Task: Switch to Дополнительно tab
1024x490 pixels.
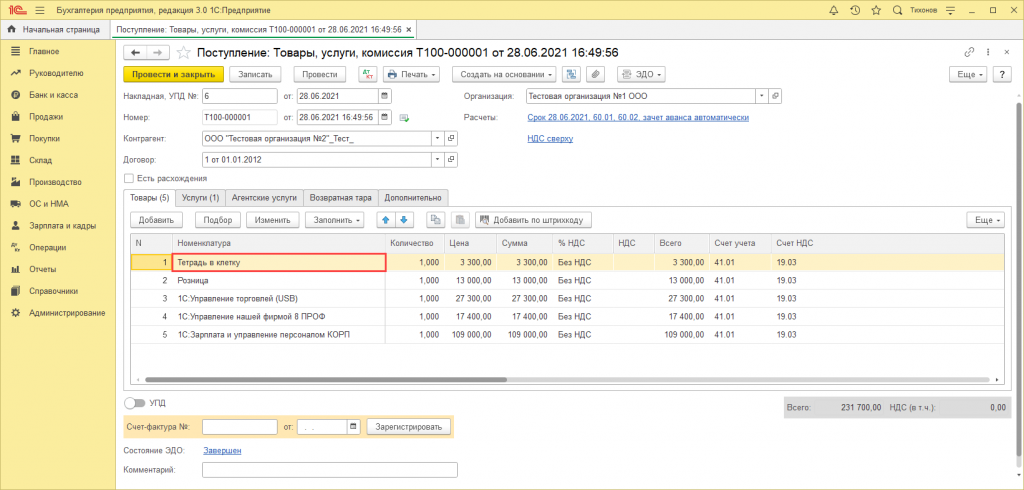Action: [x=413, y=197]
